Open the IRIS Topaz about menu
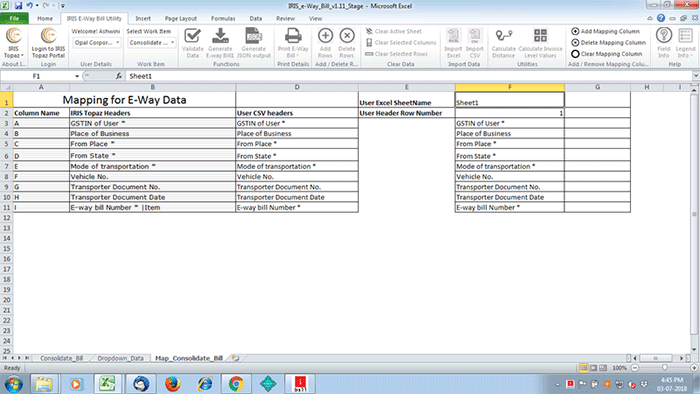 [x=13, y=43]
